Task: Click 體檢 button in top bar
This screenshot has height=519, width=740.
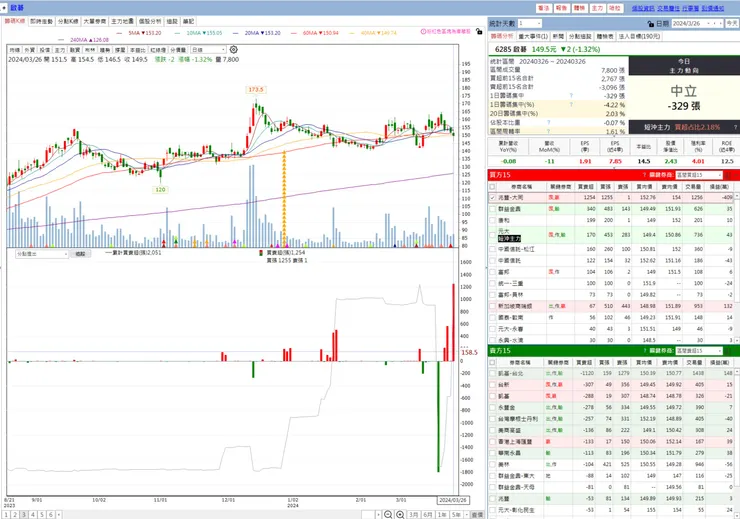Action: click(579, 8)
